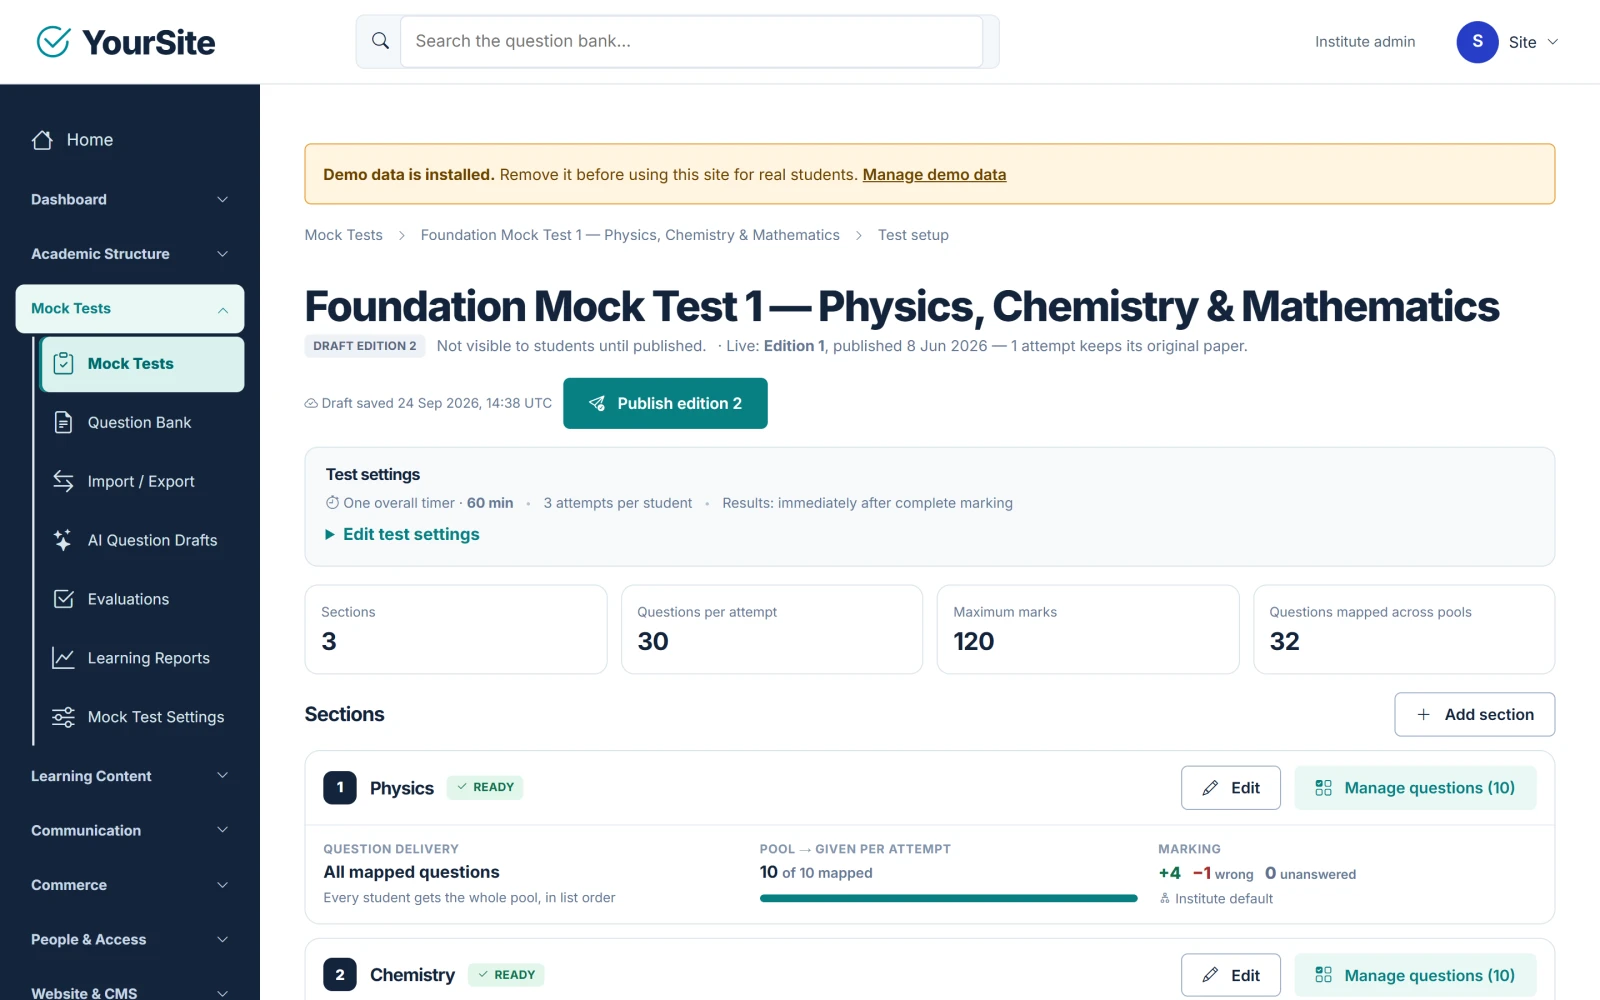The image size is (1600, 1000).
Task: Click the cloud icon beside Draft saved
Action: 311,403
